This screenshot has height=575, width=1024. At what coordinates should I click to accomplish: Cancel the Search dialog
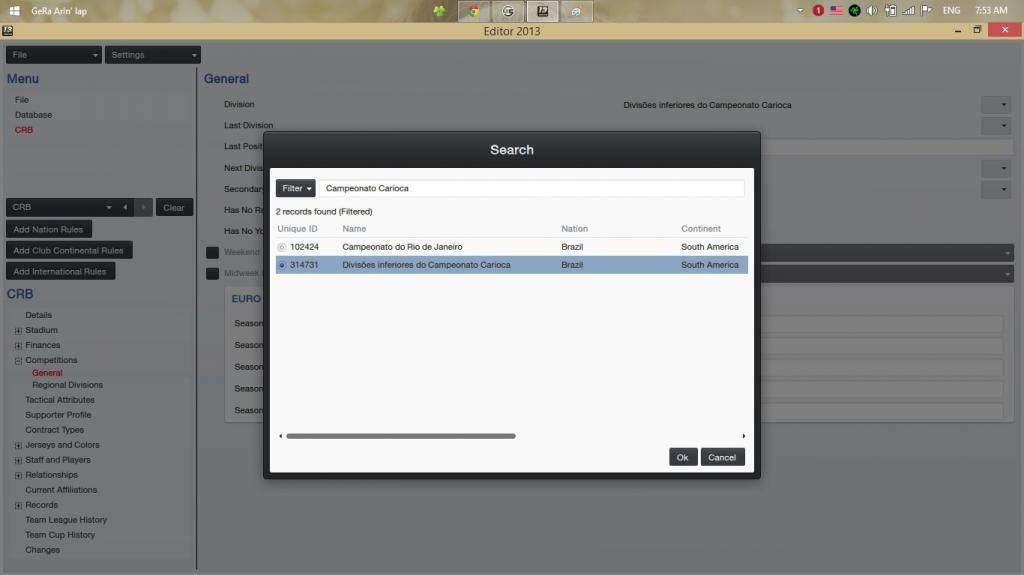coord(722,457)
